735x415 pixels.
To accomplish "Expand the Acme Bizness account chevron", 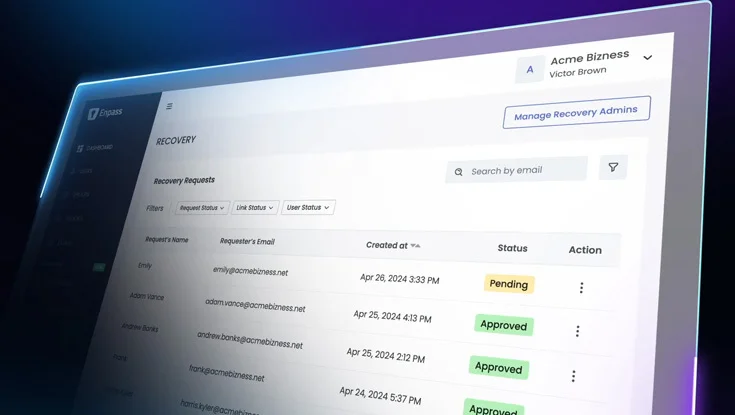I will click(647, 58).
